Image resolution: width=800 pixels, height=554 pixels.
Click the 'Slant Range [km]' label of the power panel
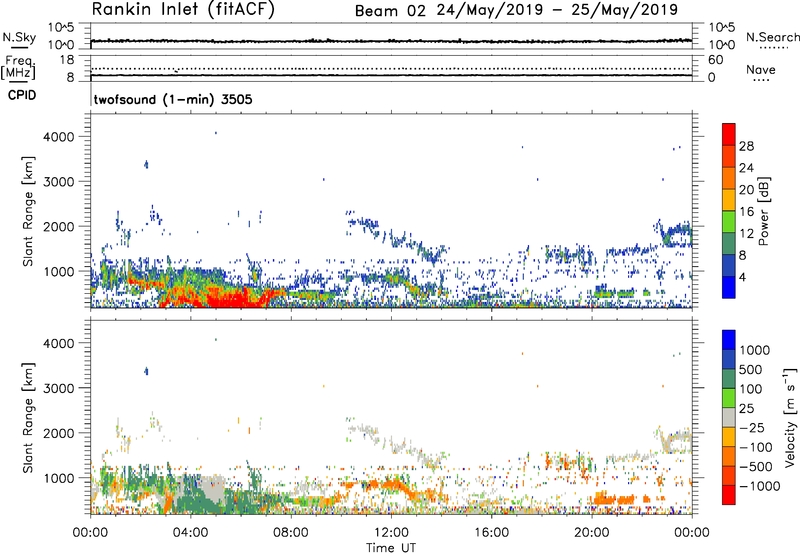28,211
